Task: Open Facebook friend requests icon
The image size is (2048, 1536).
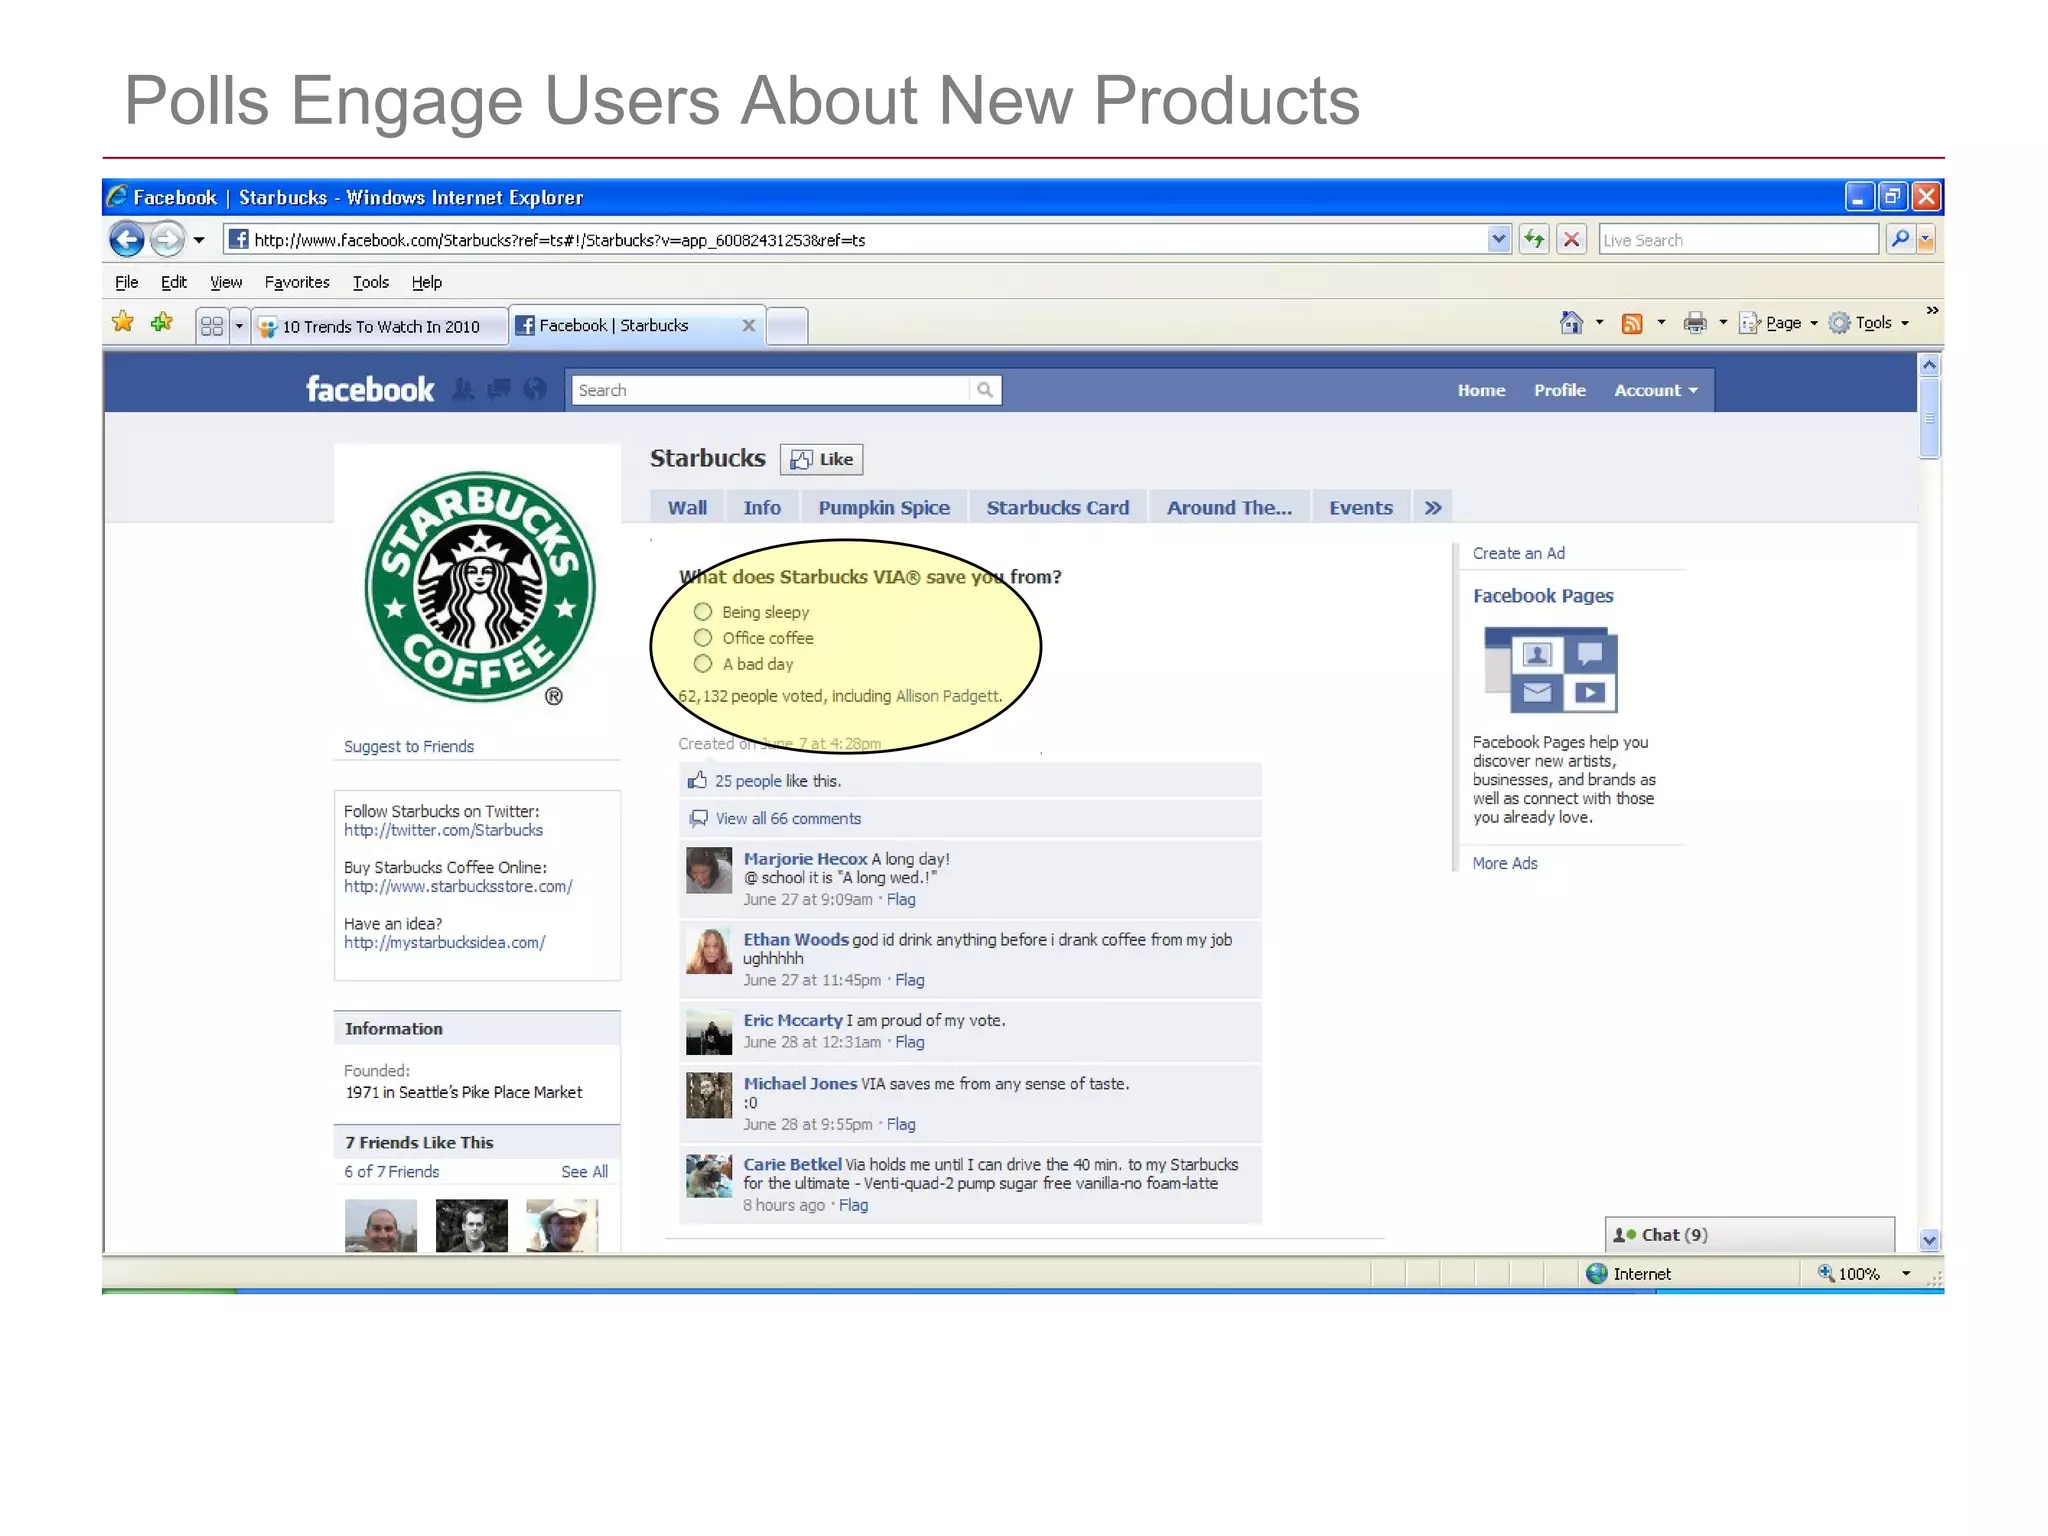Action: [x=463, y=389]
